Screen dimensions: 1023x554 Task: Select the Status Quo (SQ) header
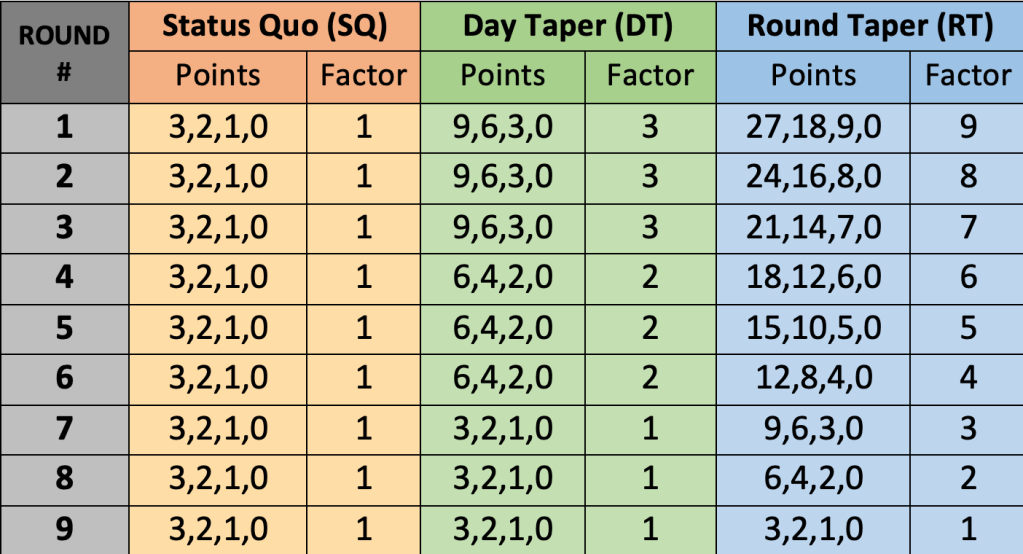click(274, 26)
